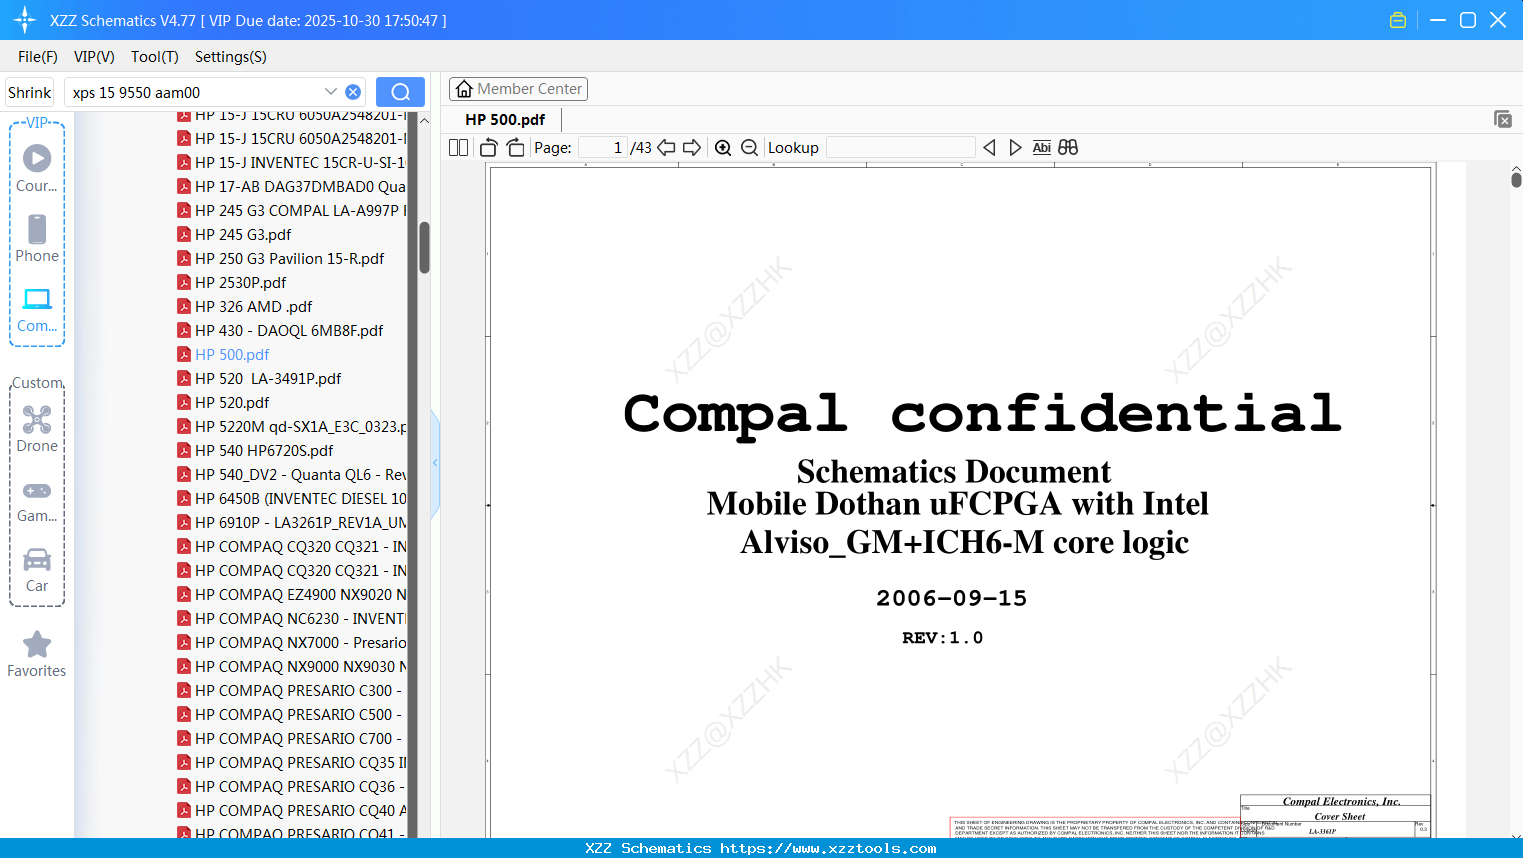Rotate page clockwise

(516, 148)
